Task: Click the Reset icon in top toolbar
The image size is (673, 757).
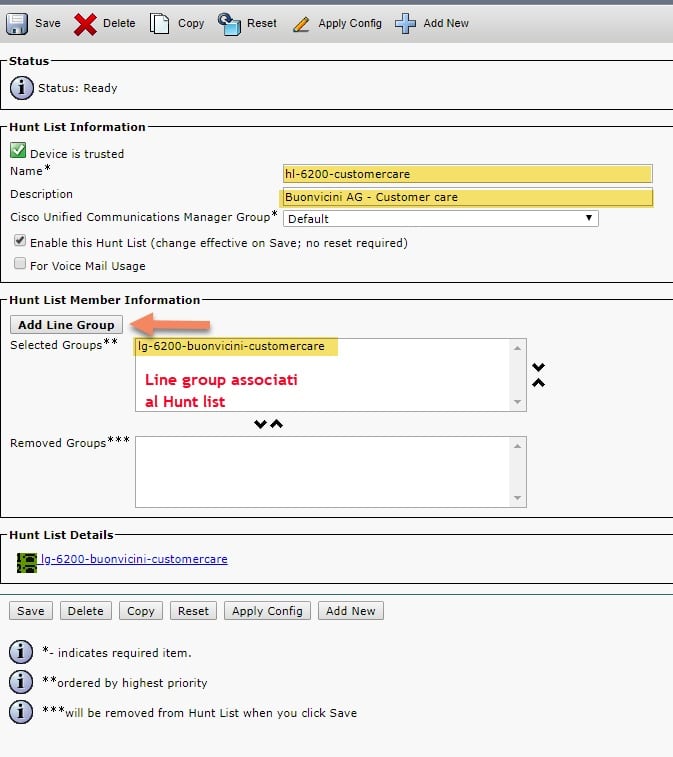Action: tap(229, 24)
